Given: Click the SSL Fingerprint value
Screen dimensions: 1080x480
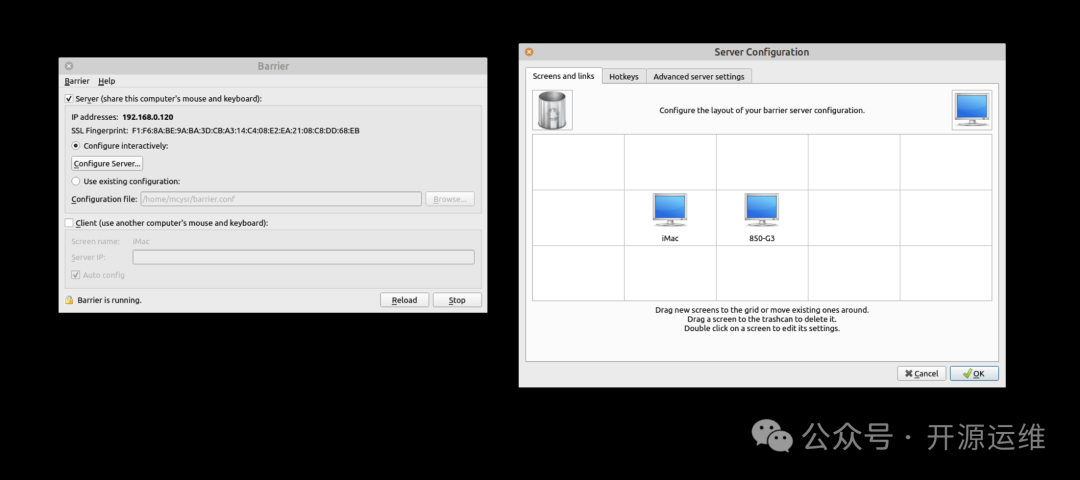Looking at the screenshot, I should tap(246, 130).
